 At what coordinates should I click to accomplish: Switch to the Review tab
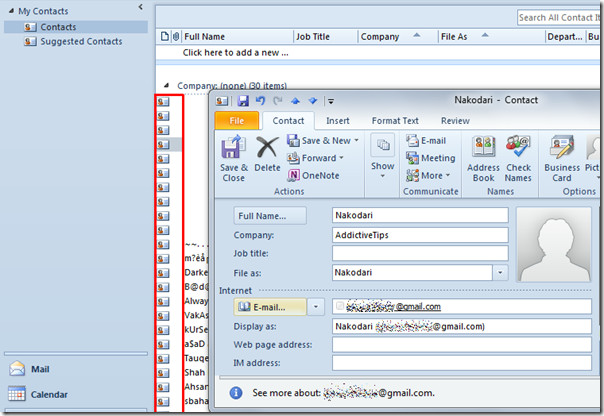click(455, 121)
